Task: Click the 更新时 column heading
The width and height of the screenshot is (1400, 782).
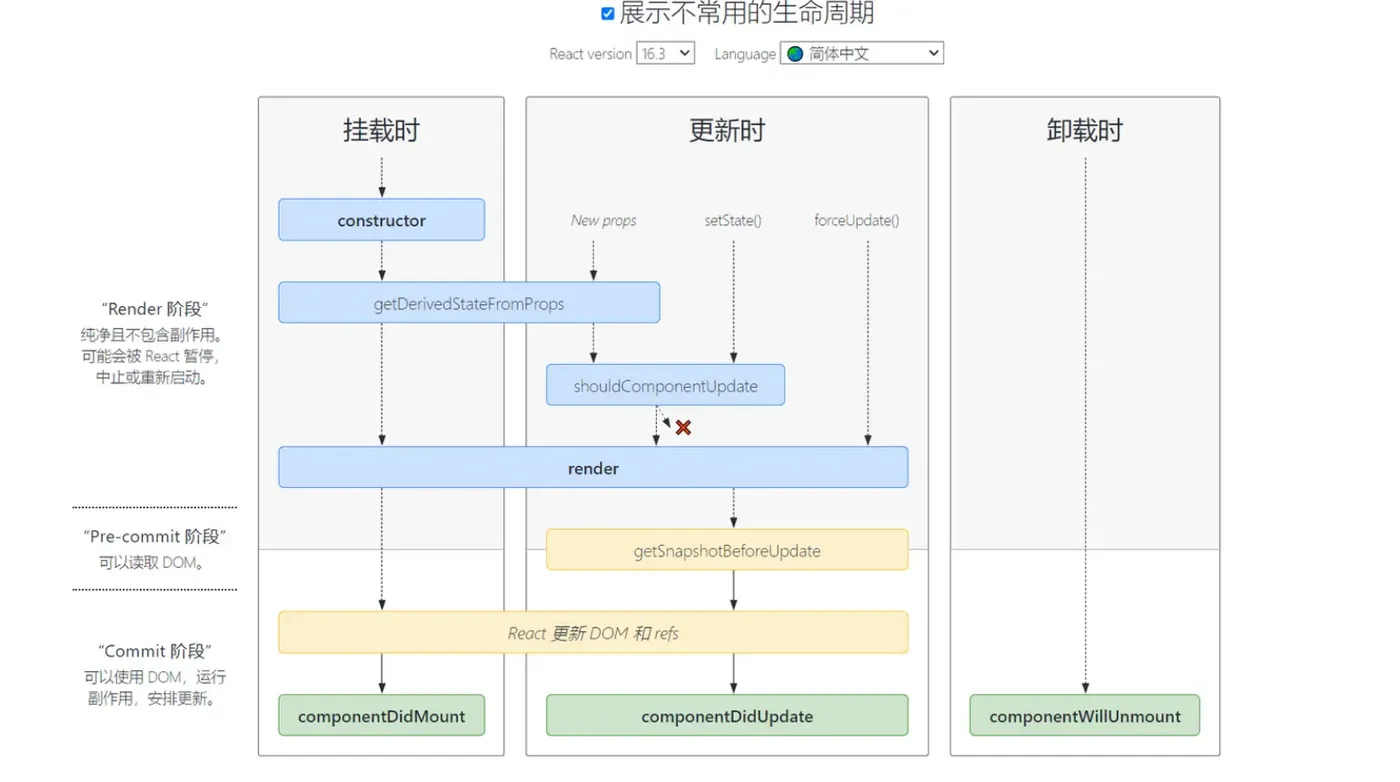Action: pyautogui.click(x=727, y=131)
